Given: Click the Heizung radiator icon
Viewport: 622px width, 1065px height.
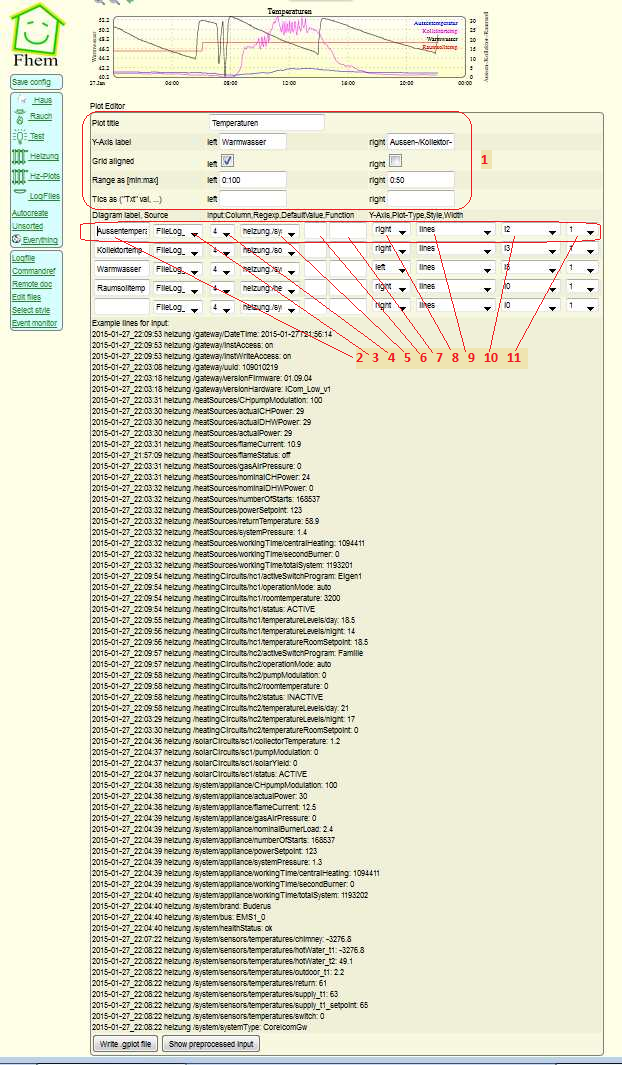Looking at the screenshot, I should coord(19,156).
